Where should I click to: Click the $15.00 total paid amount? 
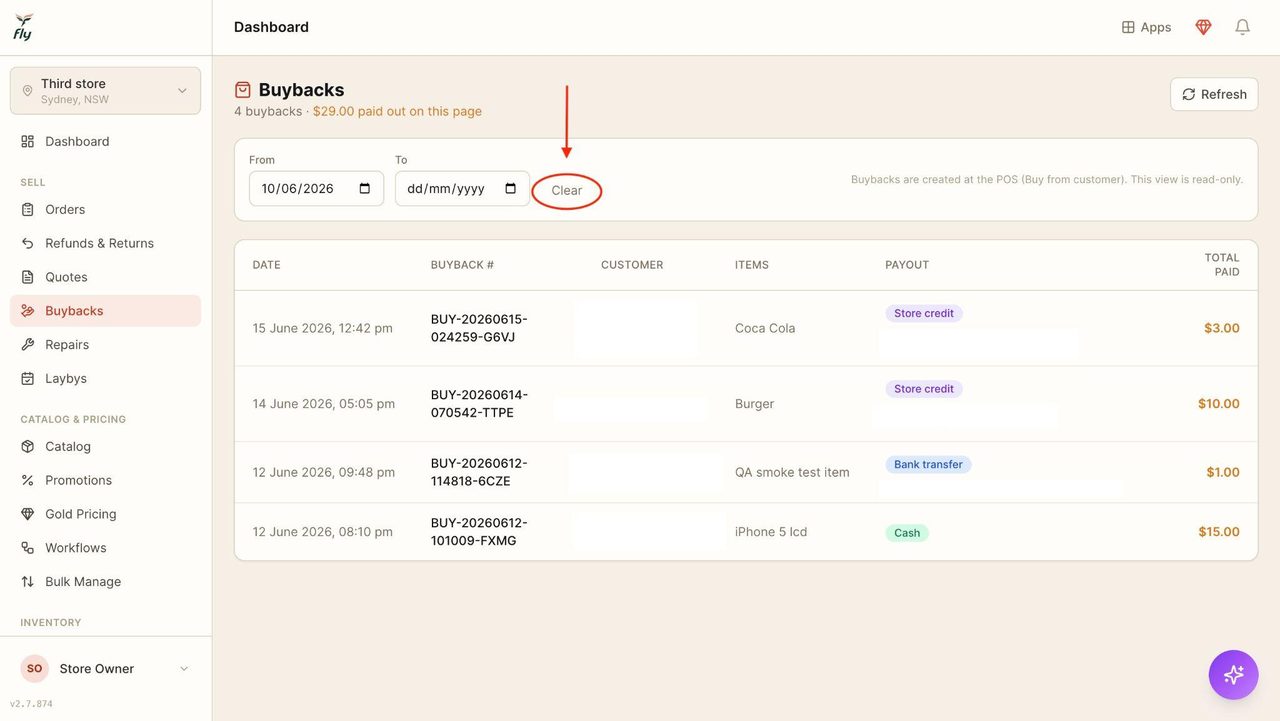pos(1219,532)
